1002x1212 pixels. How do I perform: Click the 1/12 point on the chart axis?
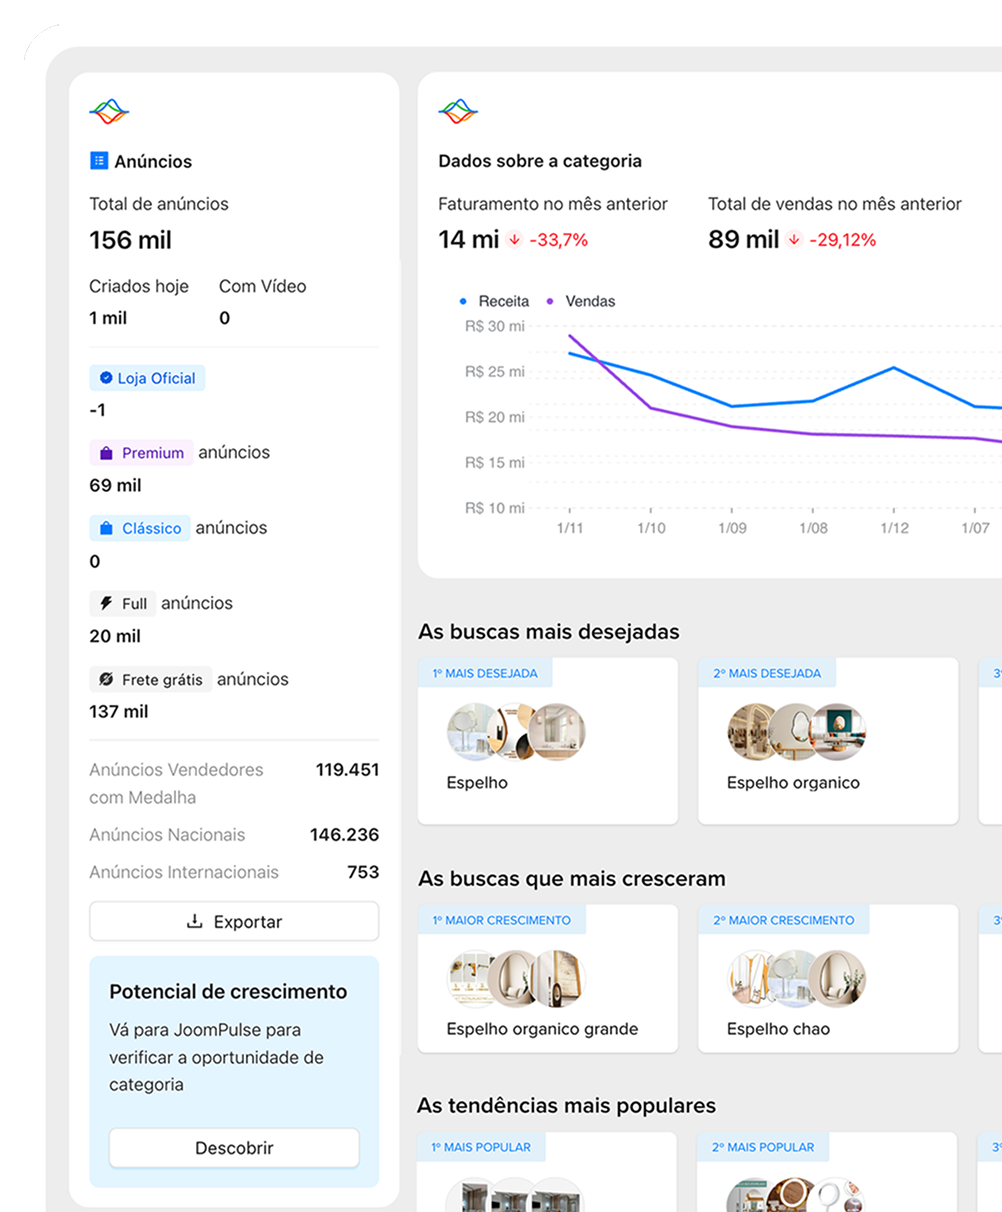click(894, 528)
